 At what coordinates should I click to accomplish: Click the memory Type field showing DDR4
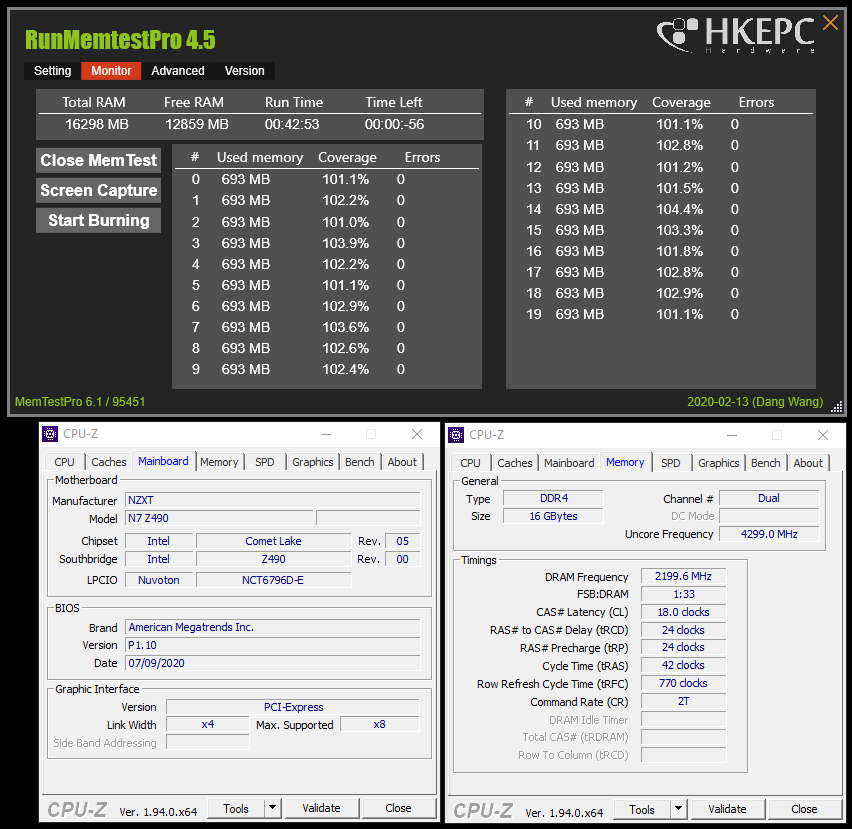click(x=553, y=498)
